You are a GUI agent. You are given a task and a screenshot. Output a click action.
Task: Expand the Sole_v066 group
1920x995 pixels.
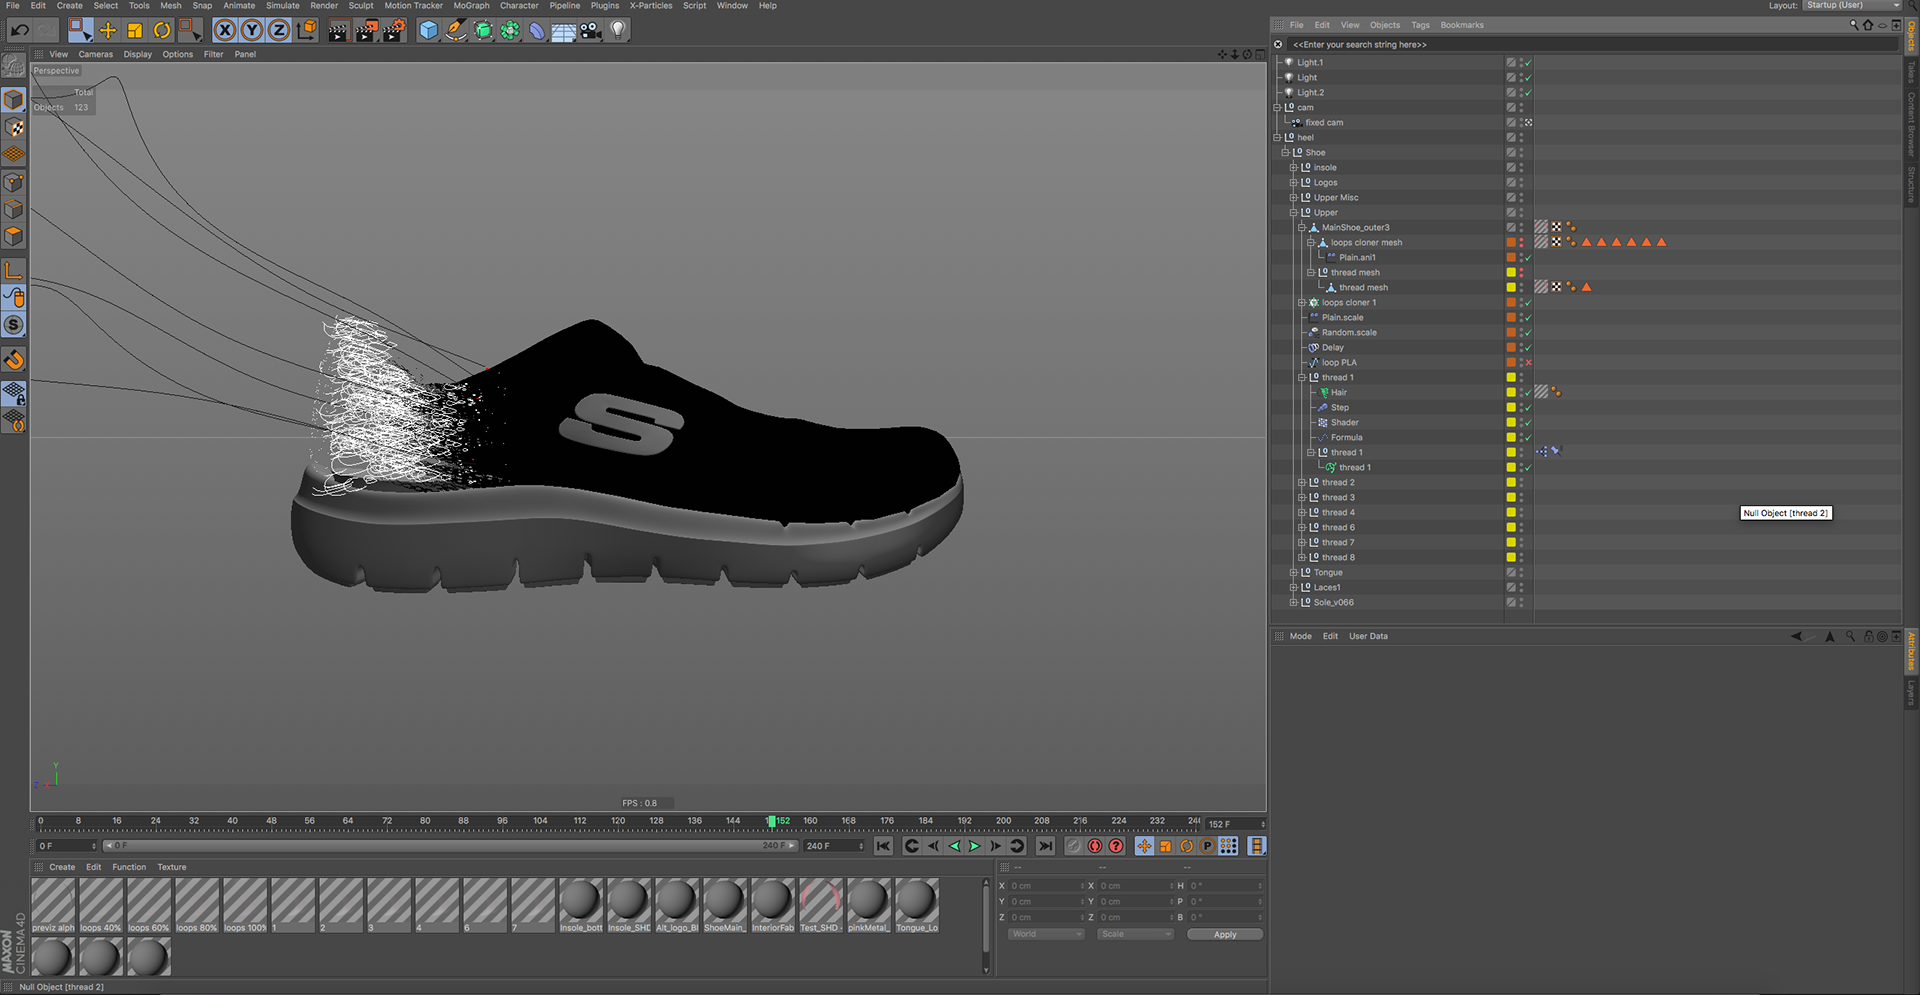pyautogui.click(x=1293, y=602)
